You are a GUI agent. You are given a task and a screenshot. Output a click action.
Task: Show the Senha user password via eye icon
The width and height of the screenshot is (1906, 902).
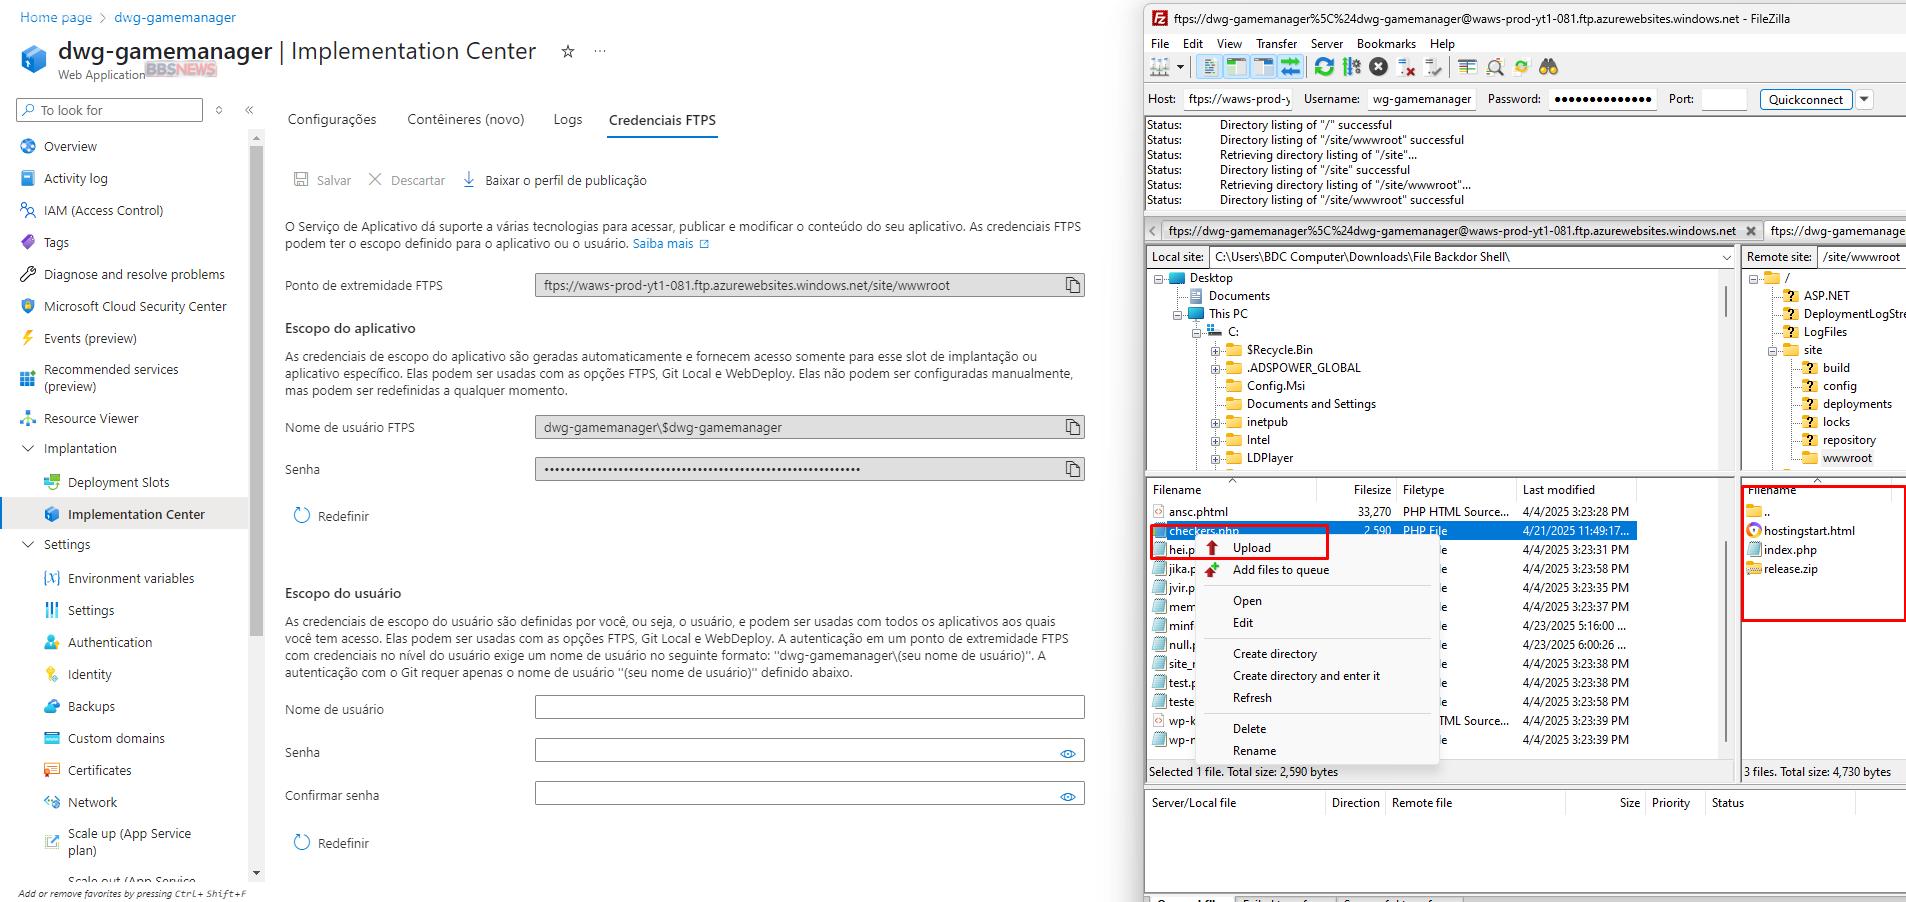[x=1067, y=753]
